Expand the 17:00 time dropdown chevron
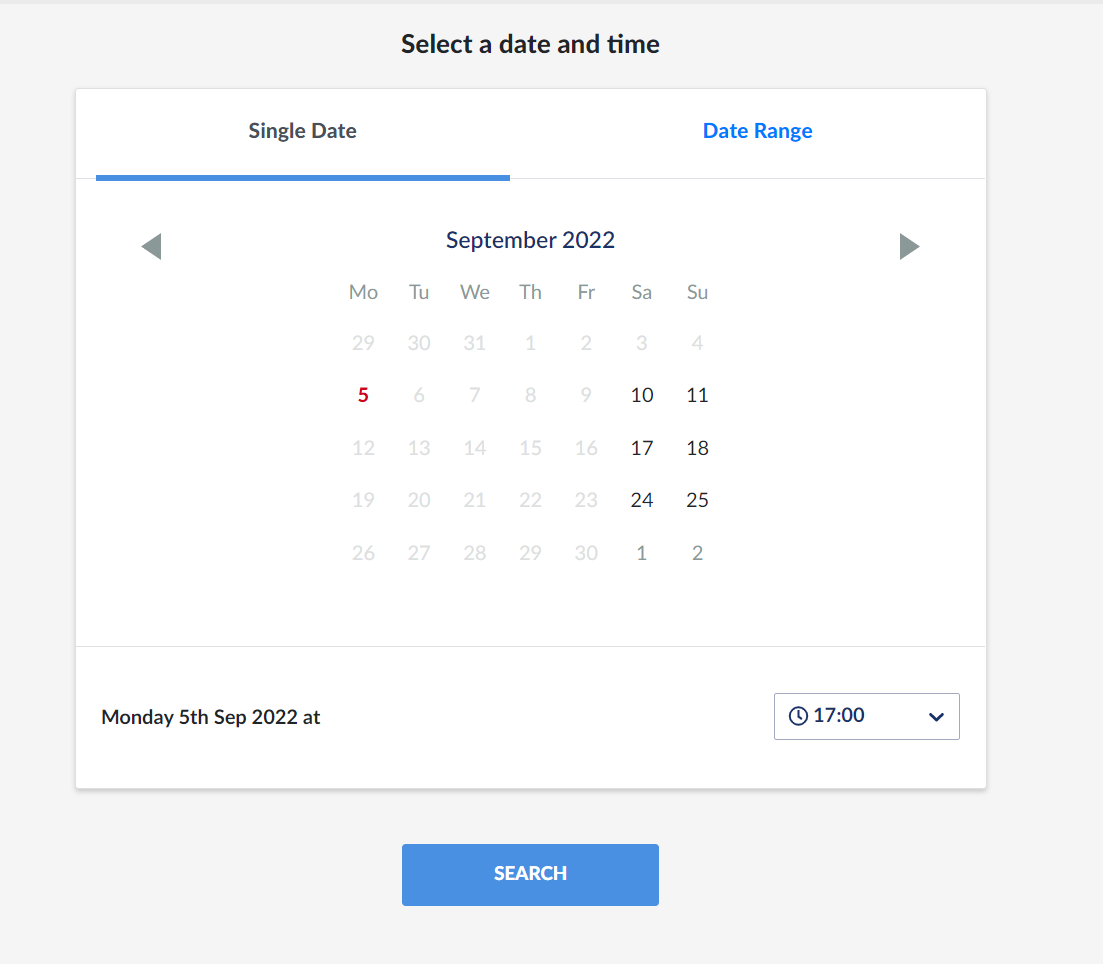This screenshot has height=964, width=1103. pos(936,717)
